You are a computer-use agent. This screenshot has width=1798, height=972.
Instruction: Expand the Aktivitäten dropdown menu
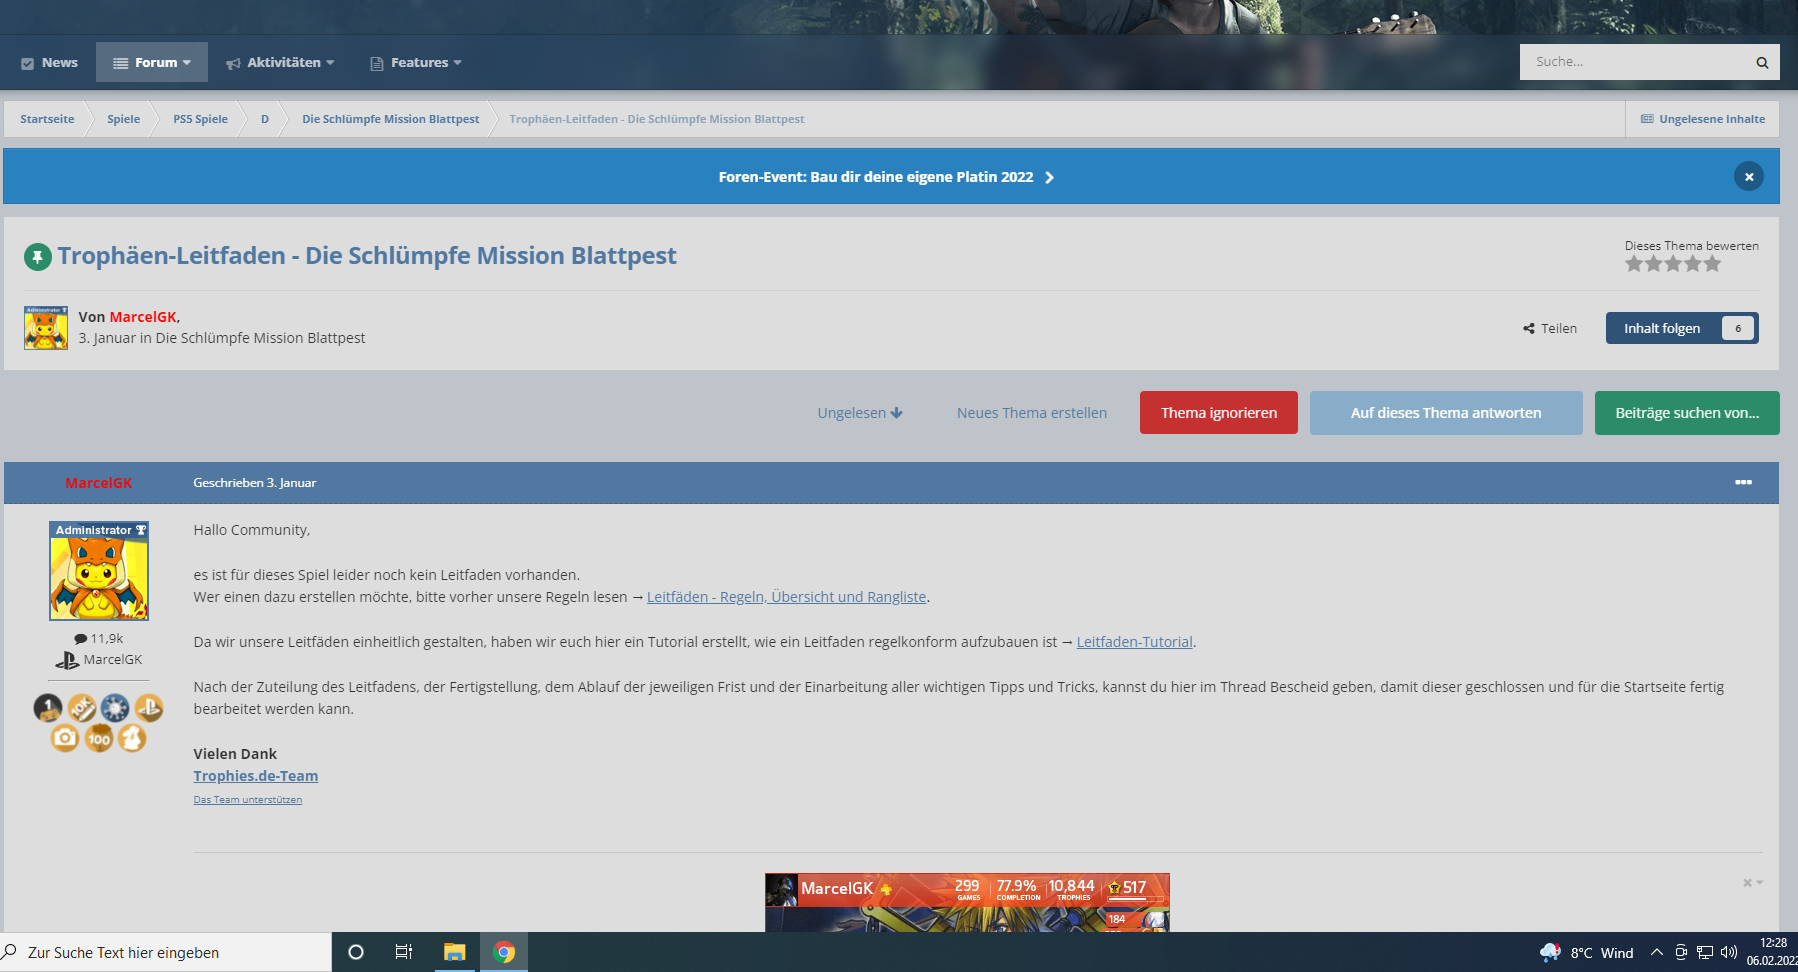[280, 62]
